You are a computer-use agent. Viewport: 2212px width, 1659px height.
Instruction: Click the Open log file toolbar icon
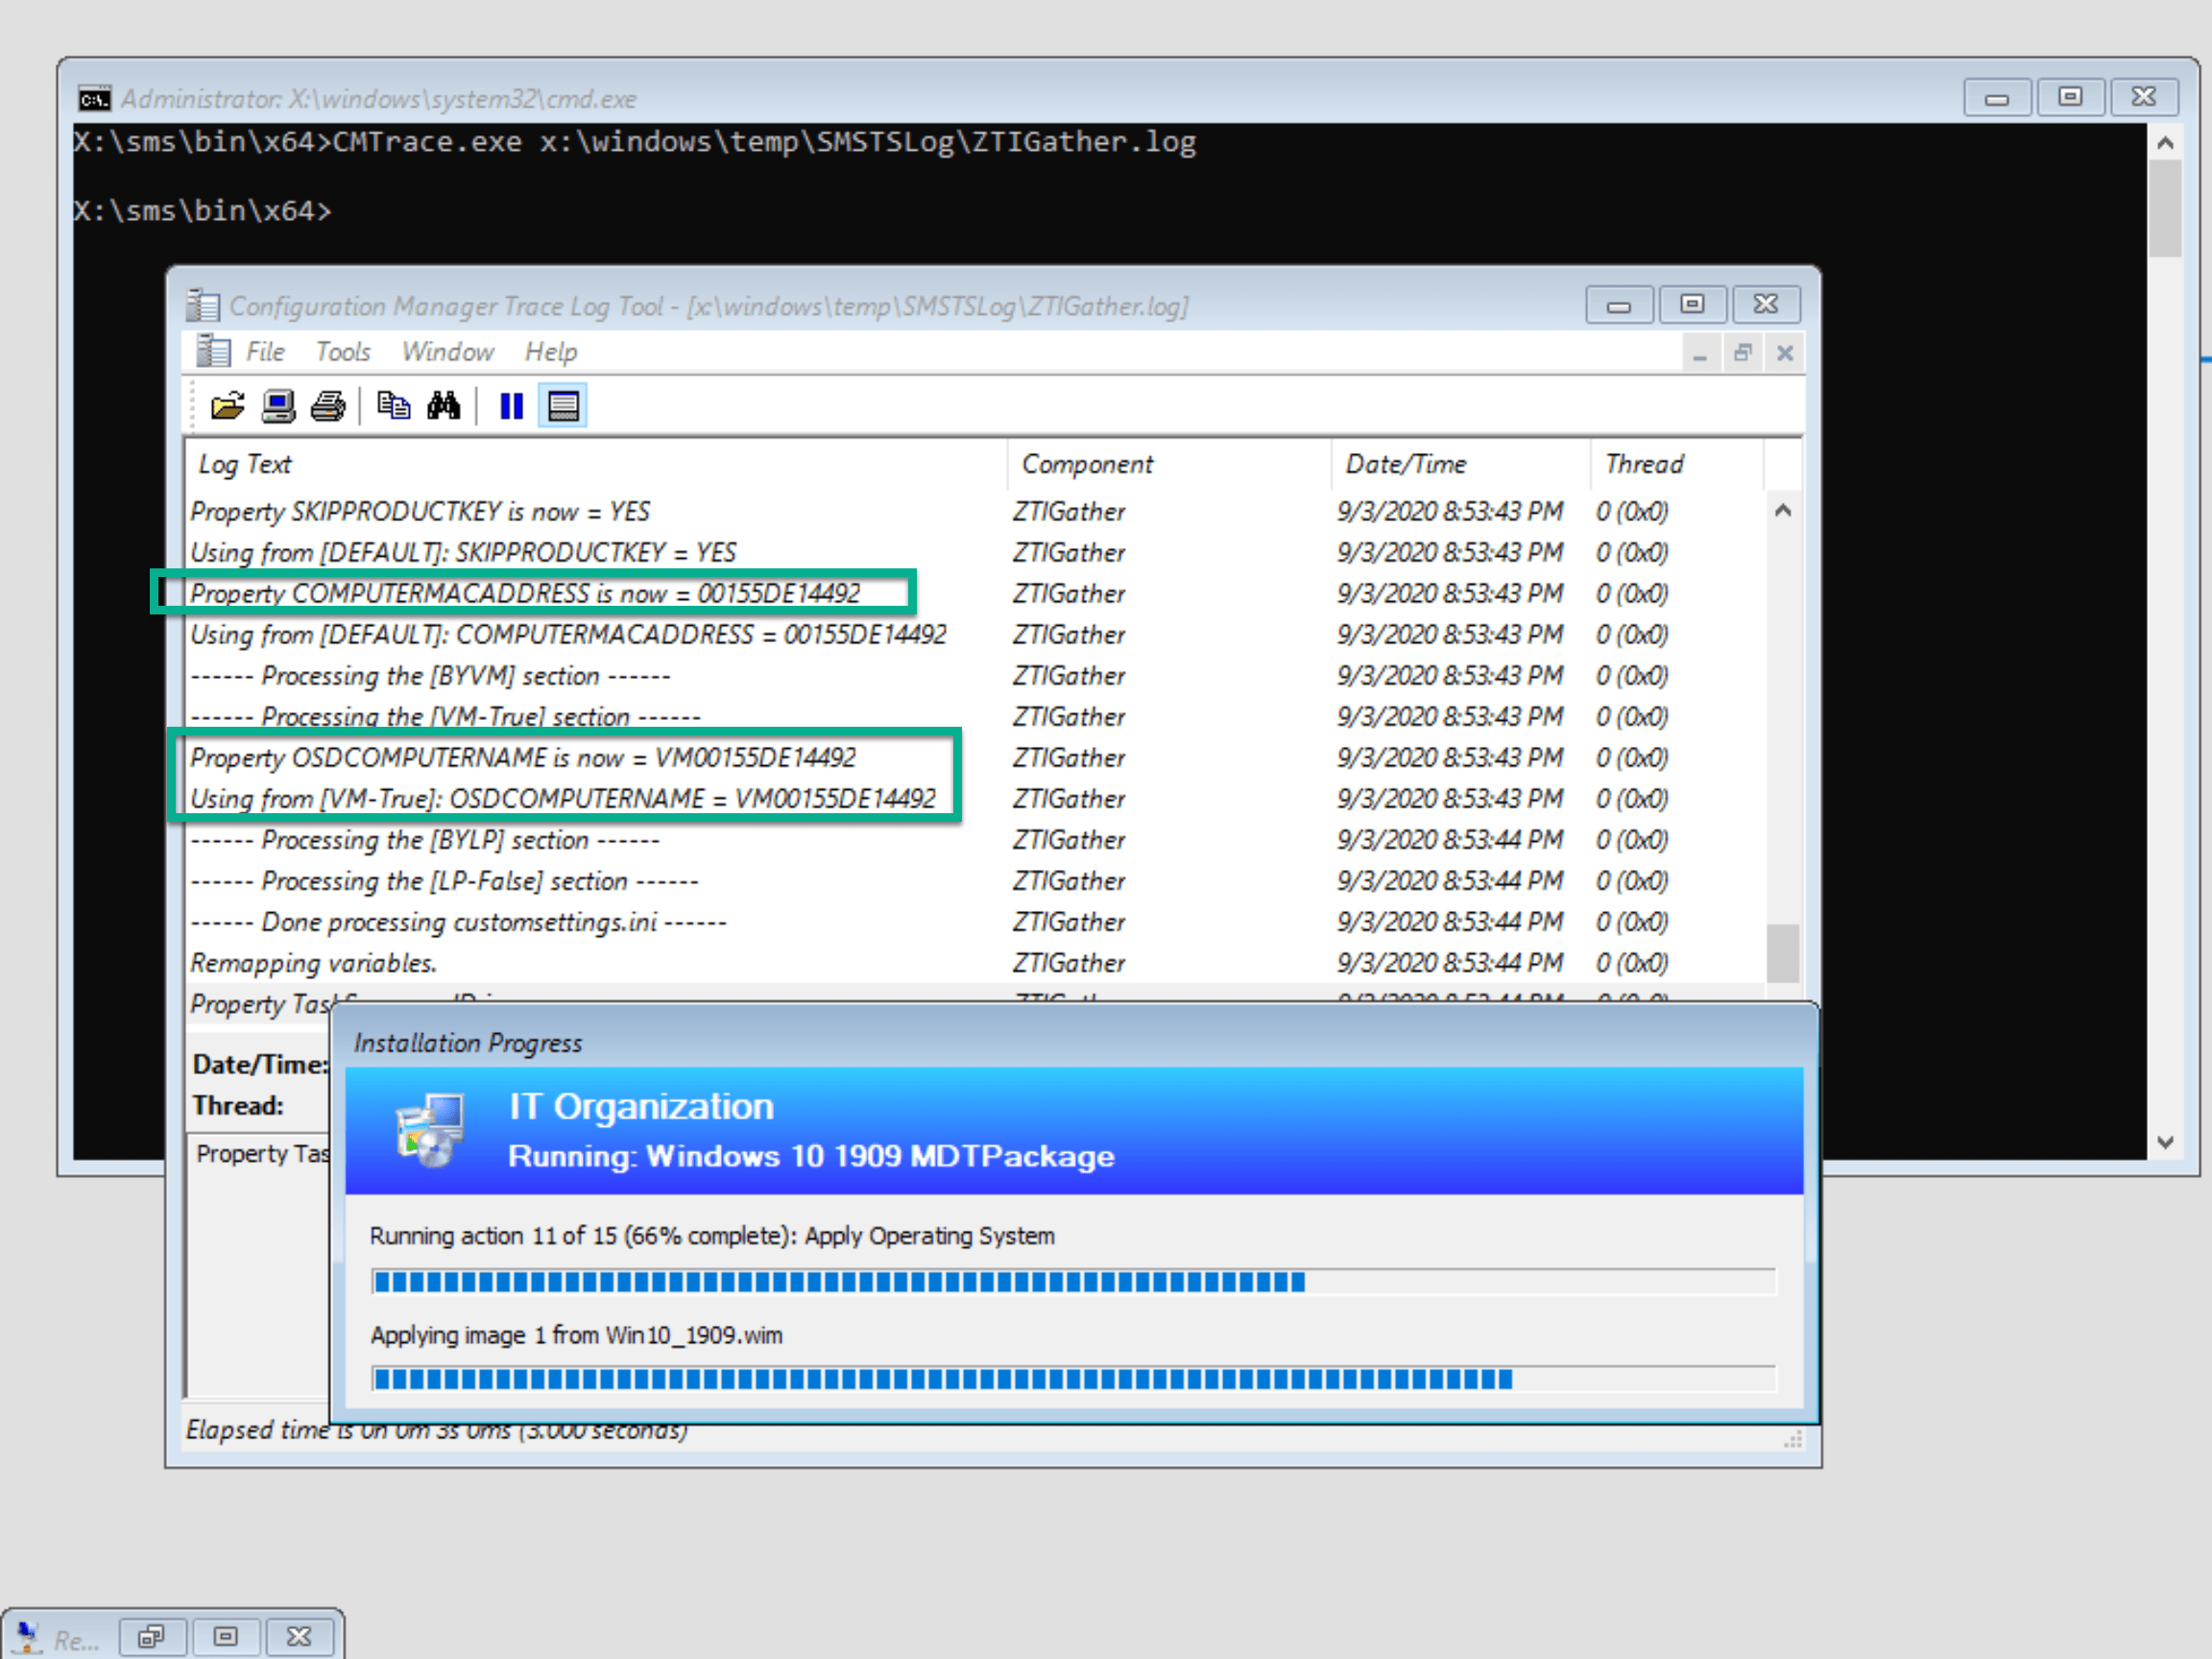[x=227, y=406]
